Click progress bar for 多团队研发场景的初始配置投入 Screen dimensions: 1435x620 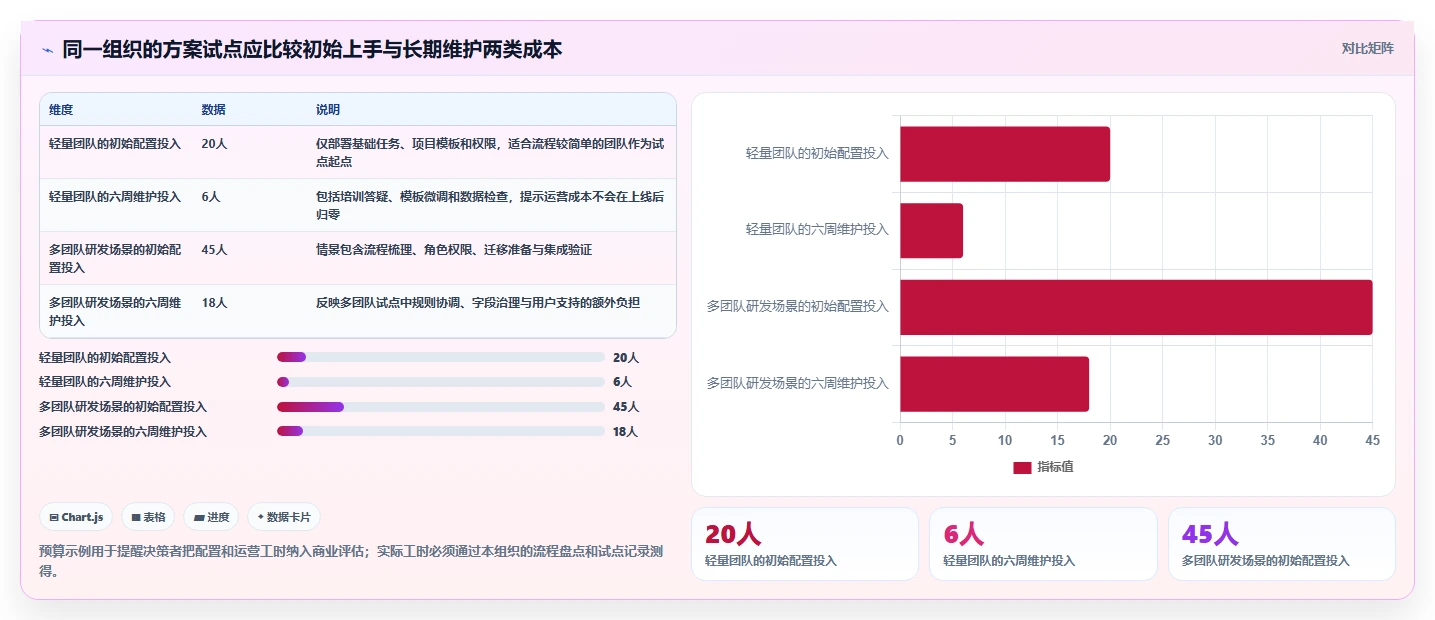[441, 407]
